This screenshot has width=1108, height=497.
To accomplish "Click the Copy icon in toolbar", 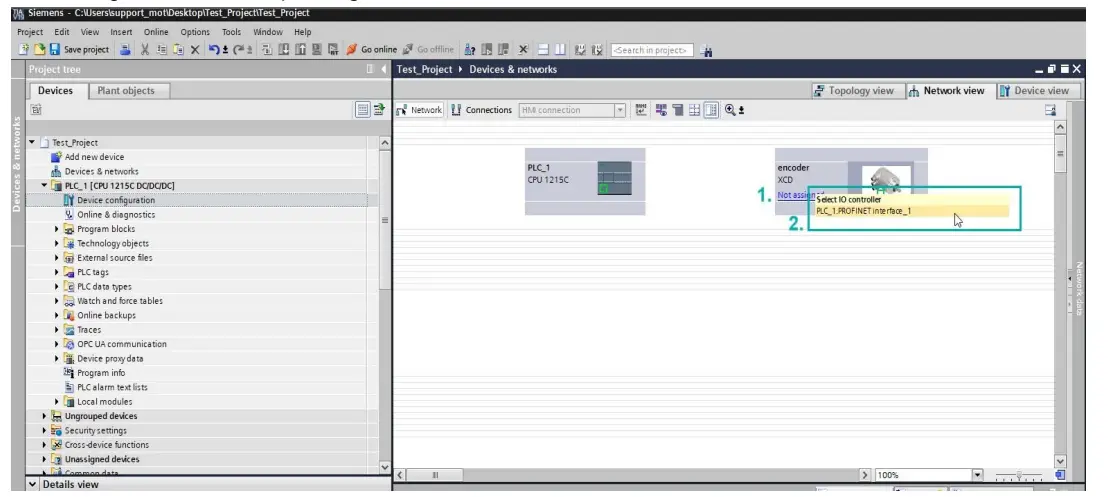I will click(162, 49).
